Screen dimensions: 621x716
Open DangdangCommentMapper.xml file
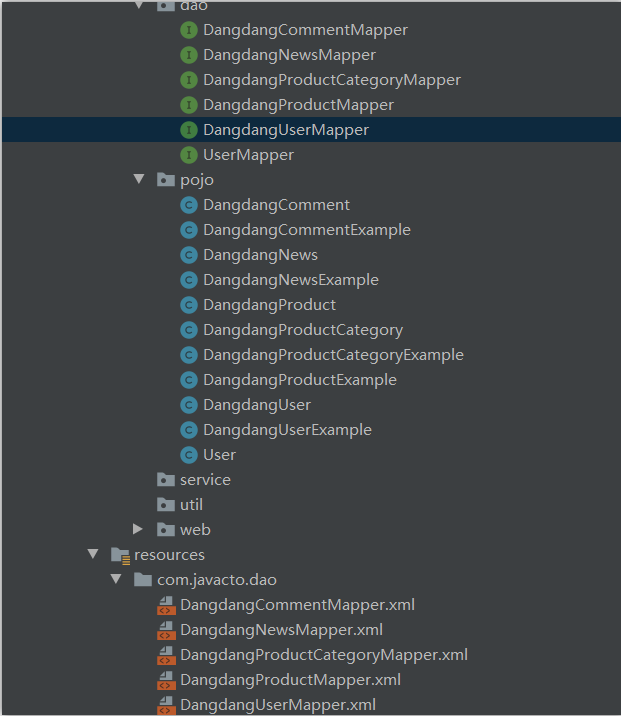point(297,605)
